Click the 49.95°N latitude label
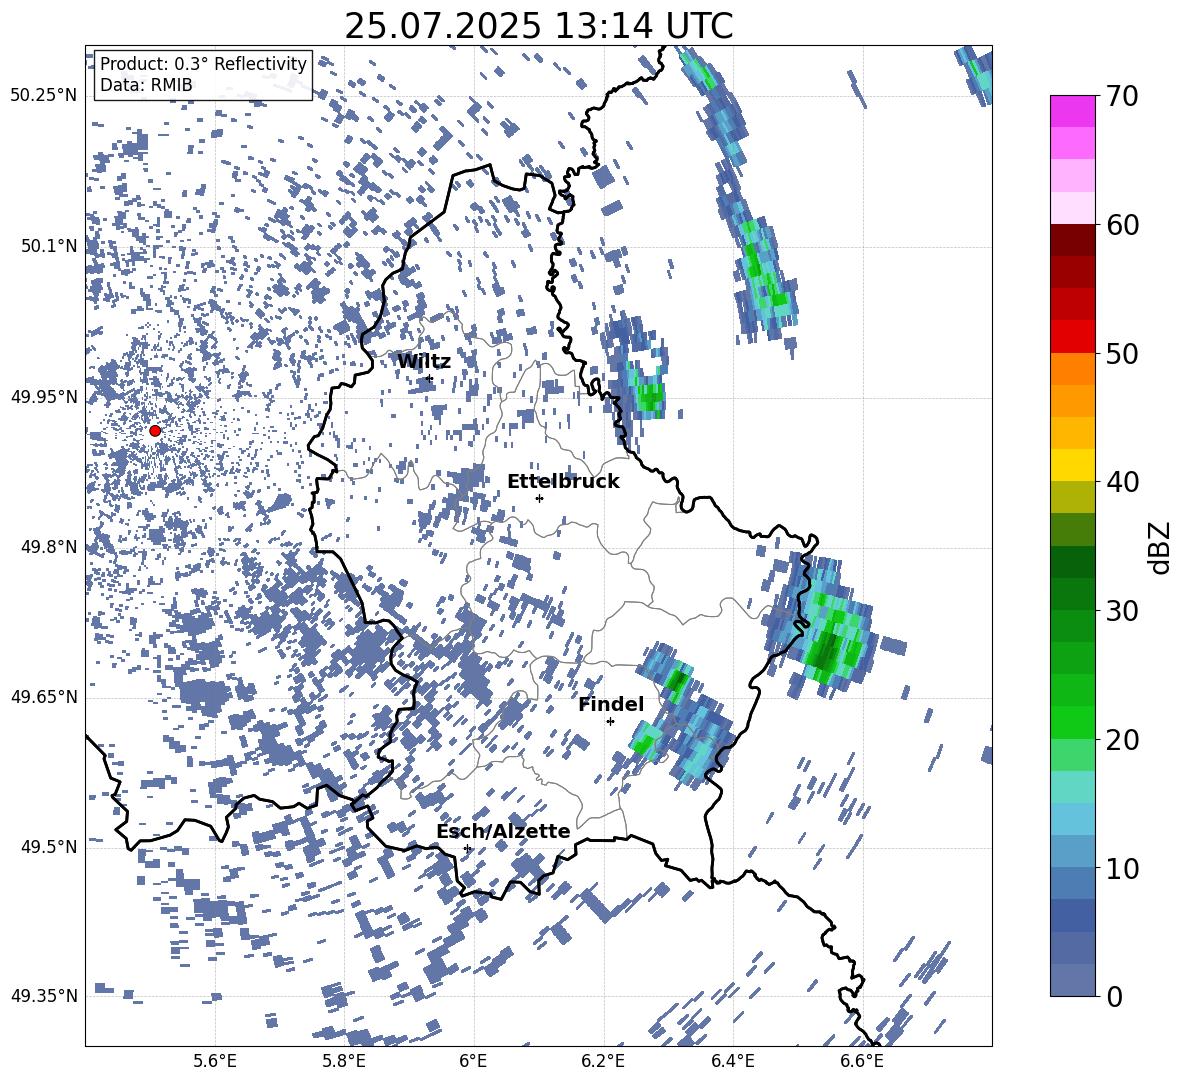1184x1081 pixels. point(44,397)
